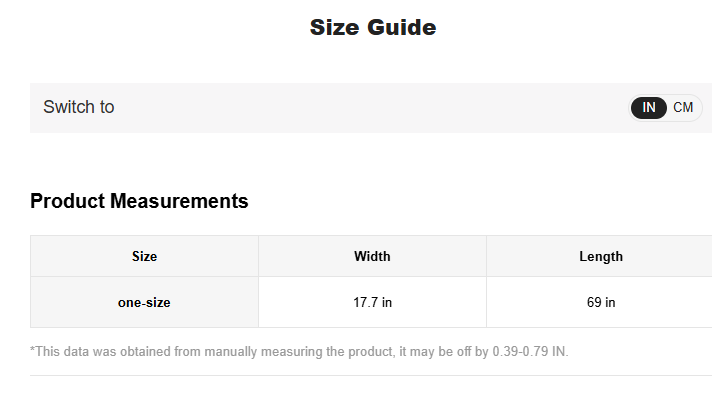Click the divider line below the footnote
This screenshot has width=712, height=411.
[x=370, y=376]
